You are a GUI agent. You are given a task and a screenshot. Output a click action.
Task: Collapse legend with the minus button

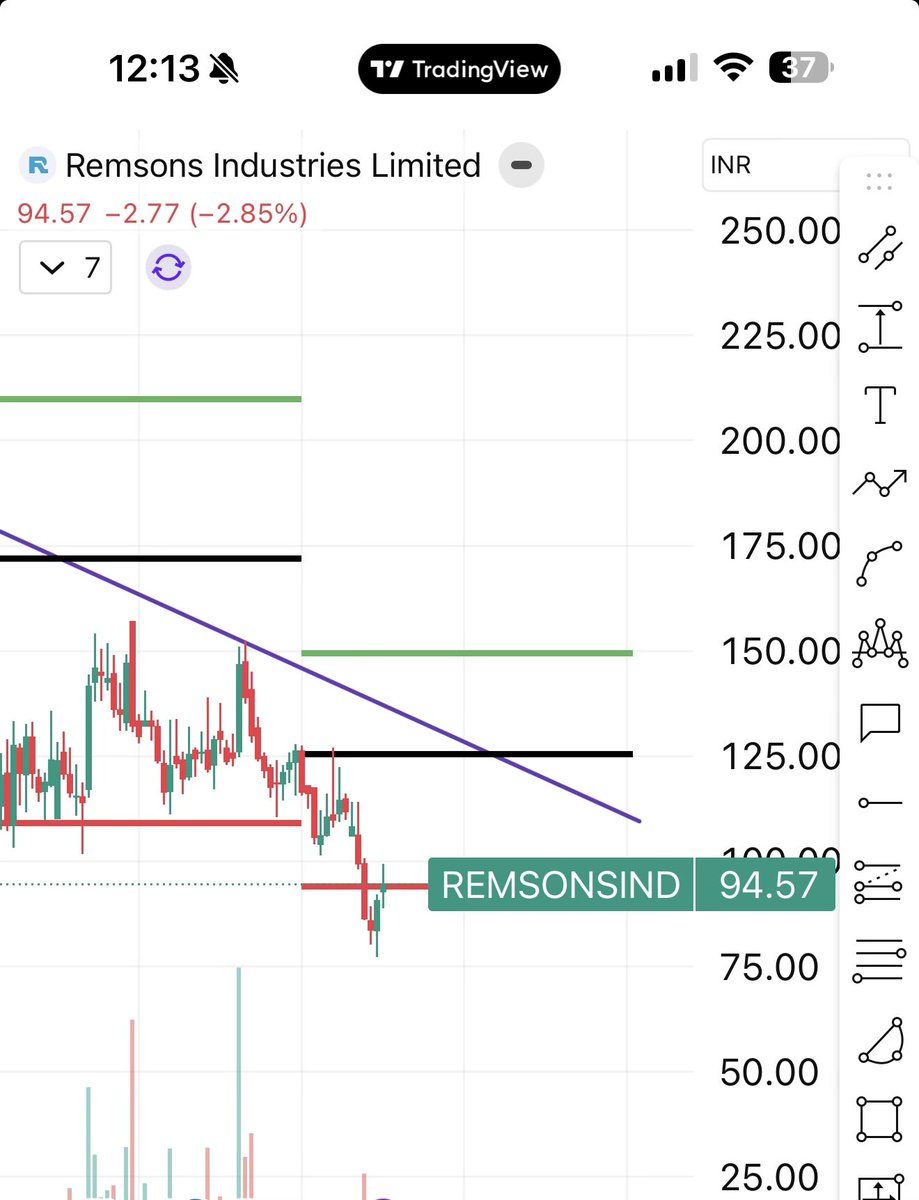click(521, 165)
